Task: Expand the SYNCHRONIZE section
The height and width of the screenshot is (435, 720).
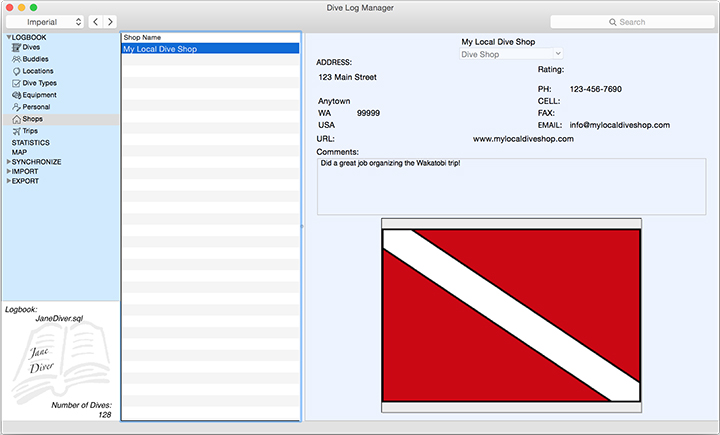Action: (x=8, y=161)
